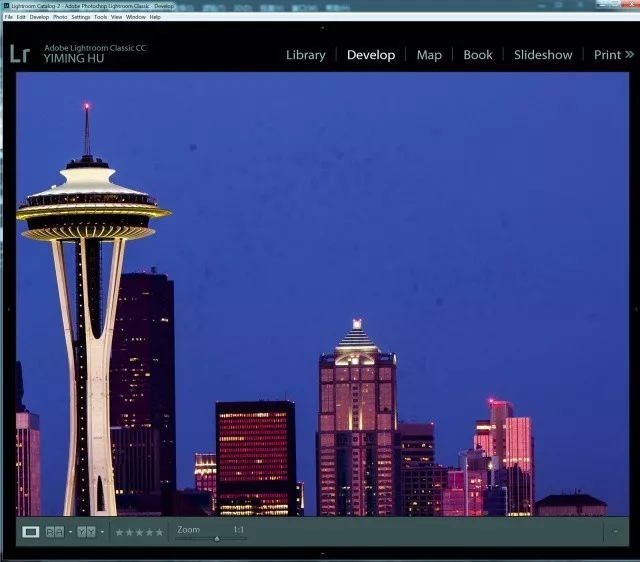Set the five-star rating

click(160, 532)
